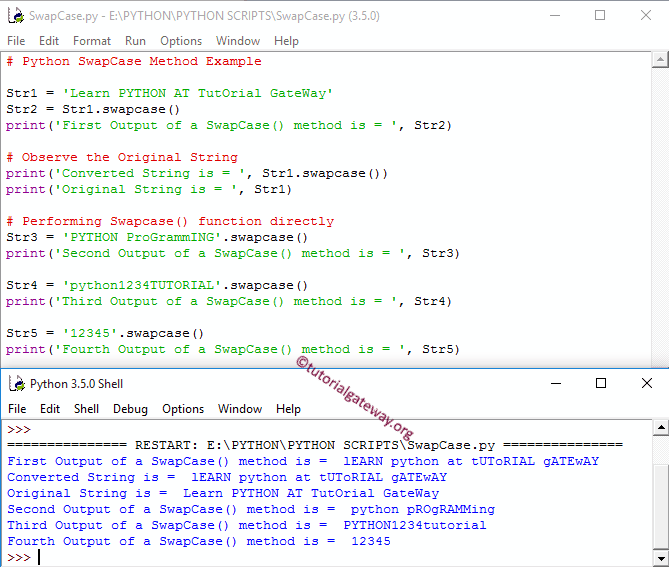Screen dimensions: 669x567
Task: Click Shell output 'Converted String is = lEARN python'
Action: (x=227, y=477)
